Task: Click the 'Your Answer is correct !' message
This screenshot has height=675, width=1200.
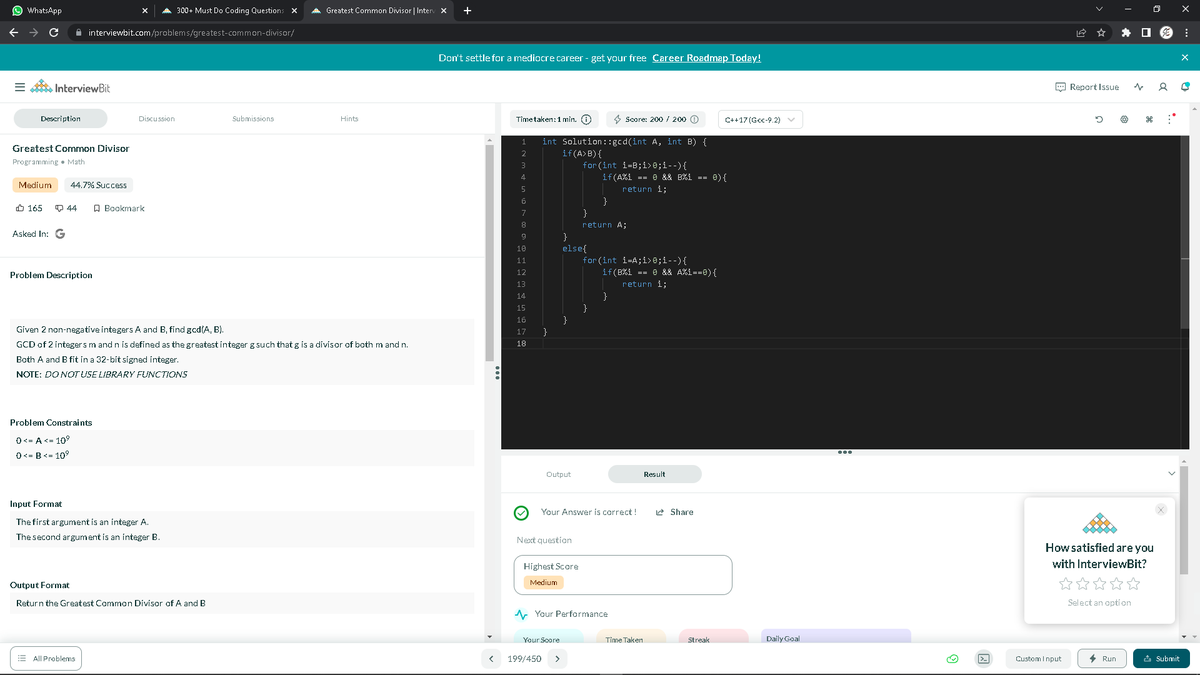Action: pyautogui.click(x=588, y=512)
